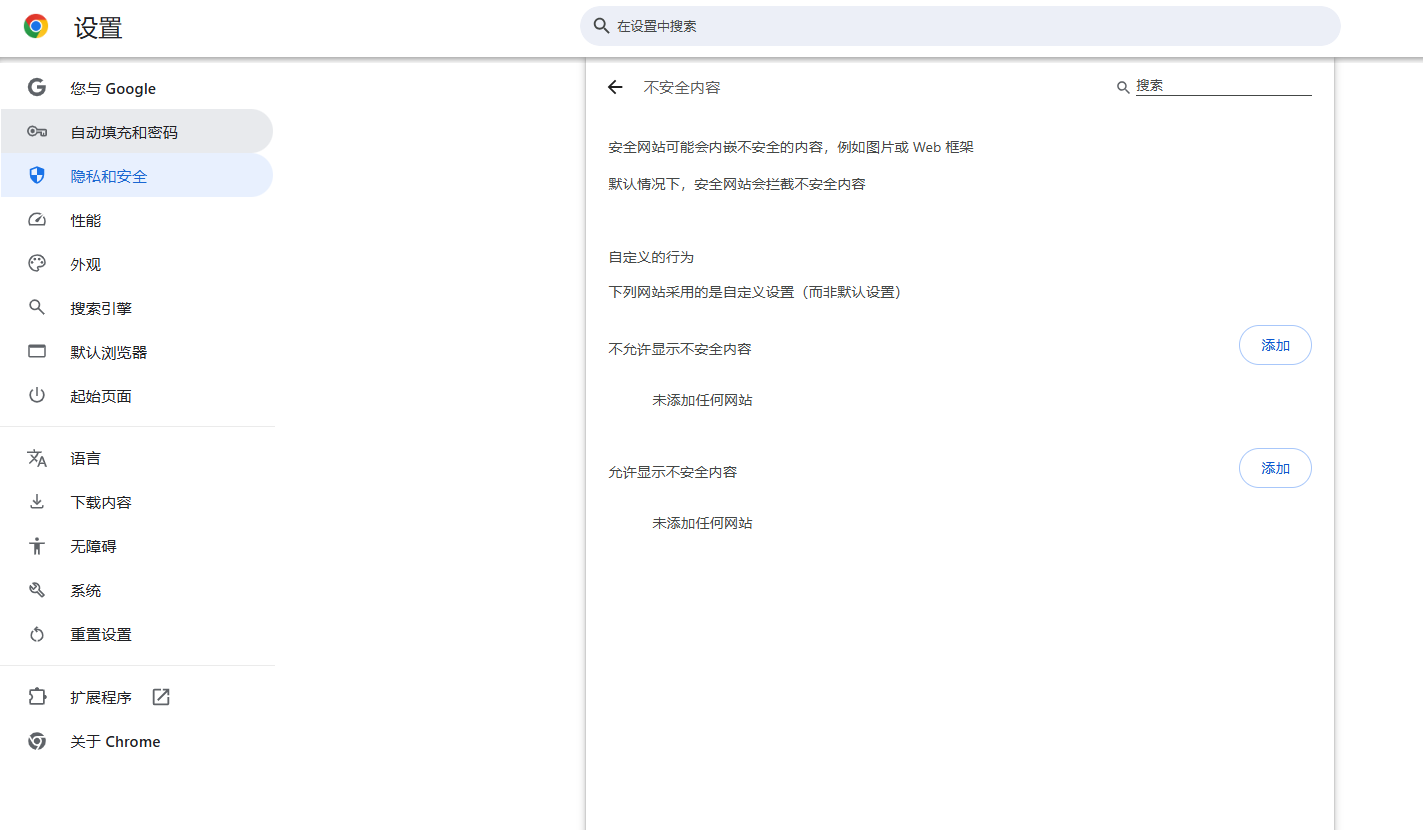Select 隐私和安全 in the sidebar
The image size is (1423, 830).
tap(137, 176)
